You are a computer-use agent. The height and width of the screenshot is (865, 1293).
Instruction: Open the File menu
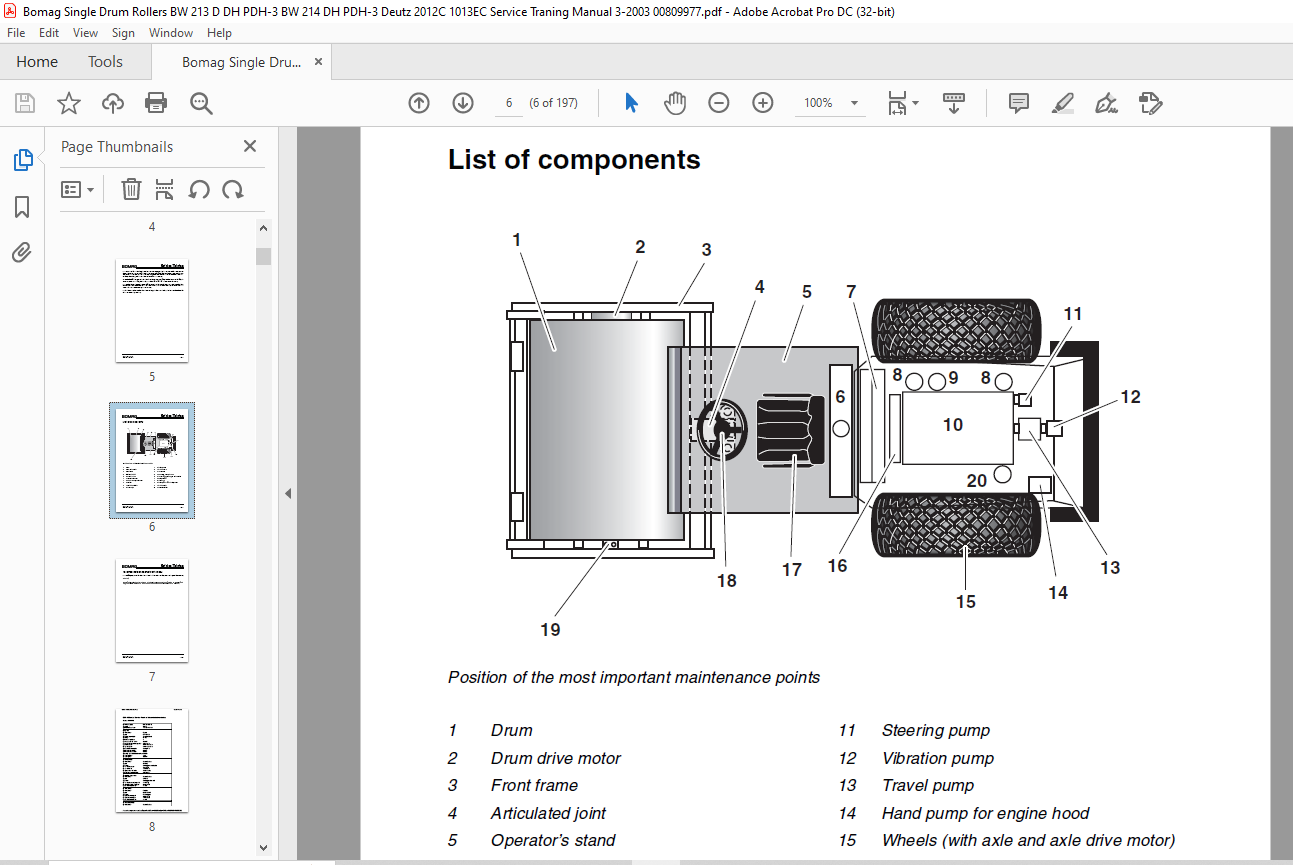(x=16, y=33)
